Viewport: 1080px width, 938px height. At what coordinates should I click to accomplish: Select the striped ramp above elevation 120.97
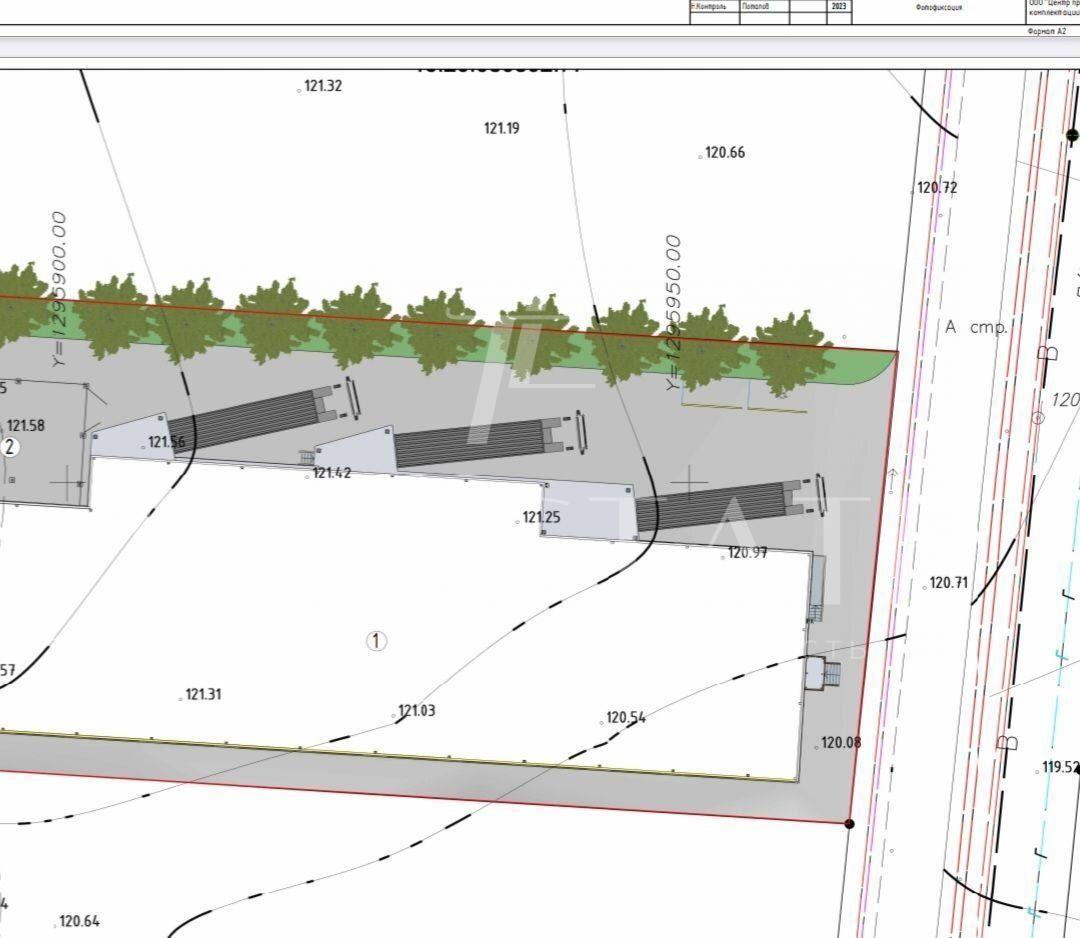pyautogui.click(x=712, y=506)
